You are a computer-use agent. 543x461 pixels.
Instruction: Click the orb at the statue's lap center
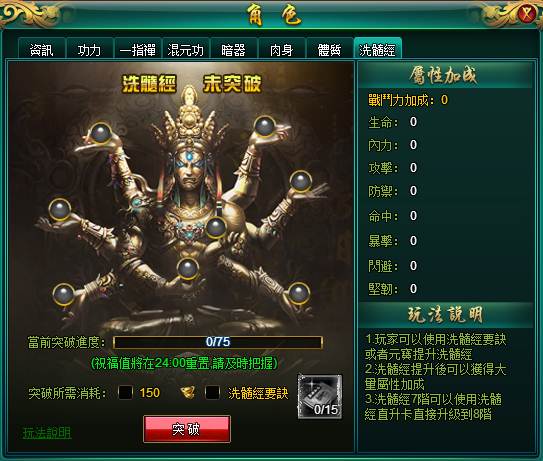coord(188,269)
